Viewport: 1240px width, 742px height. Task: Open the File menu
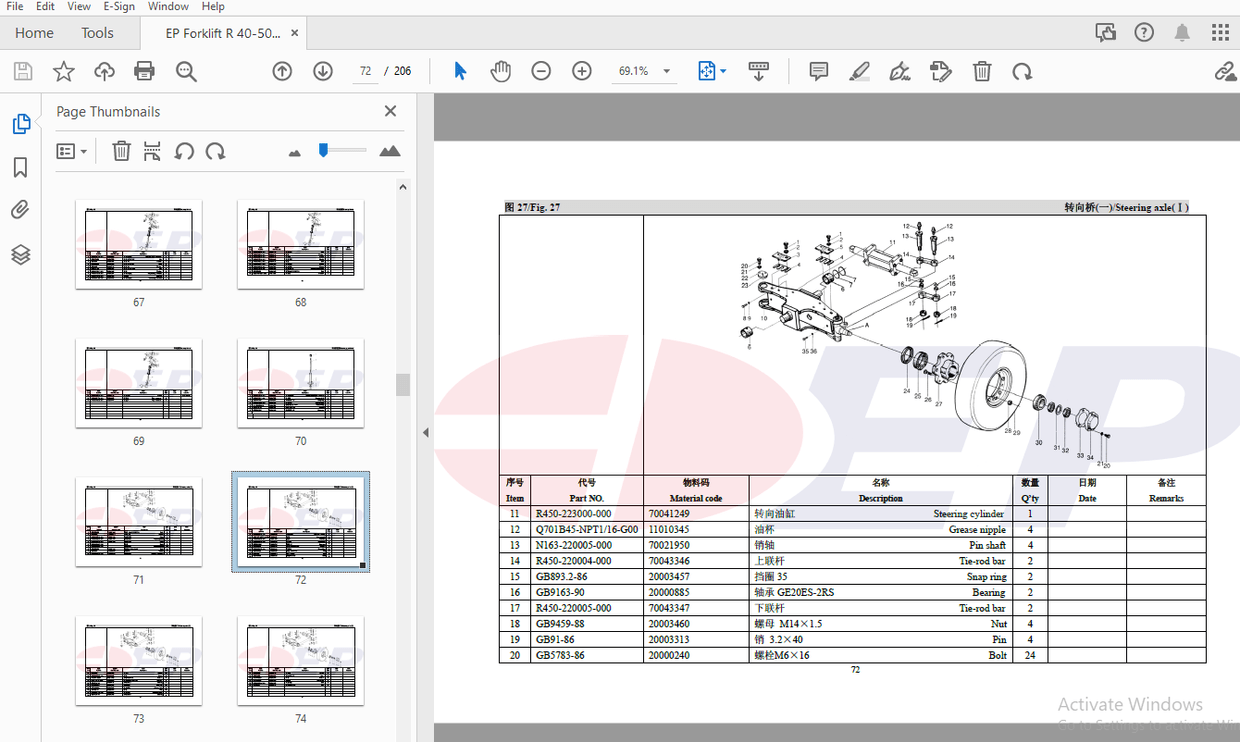tap(15, 7)
